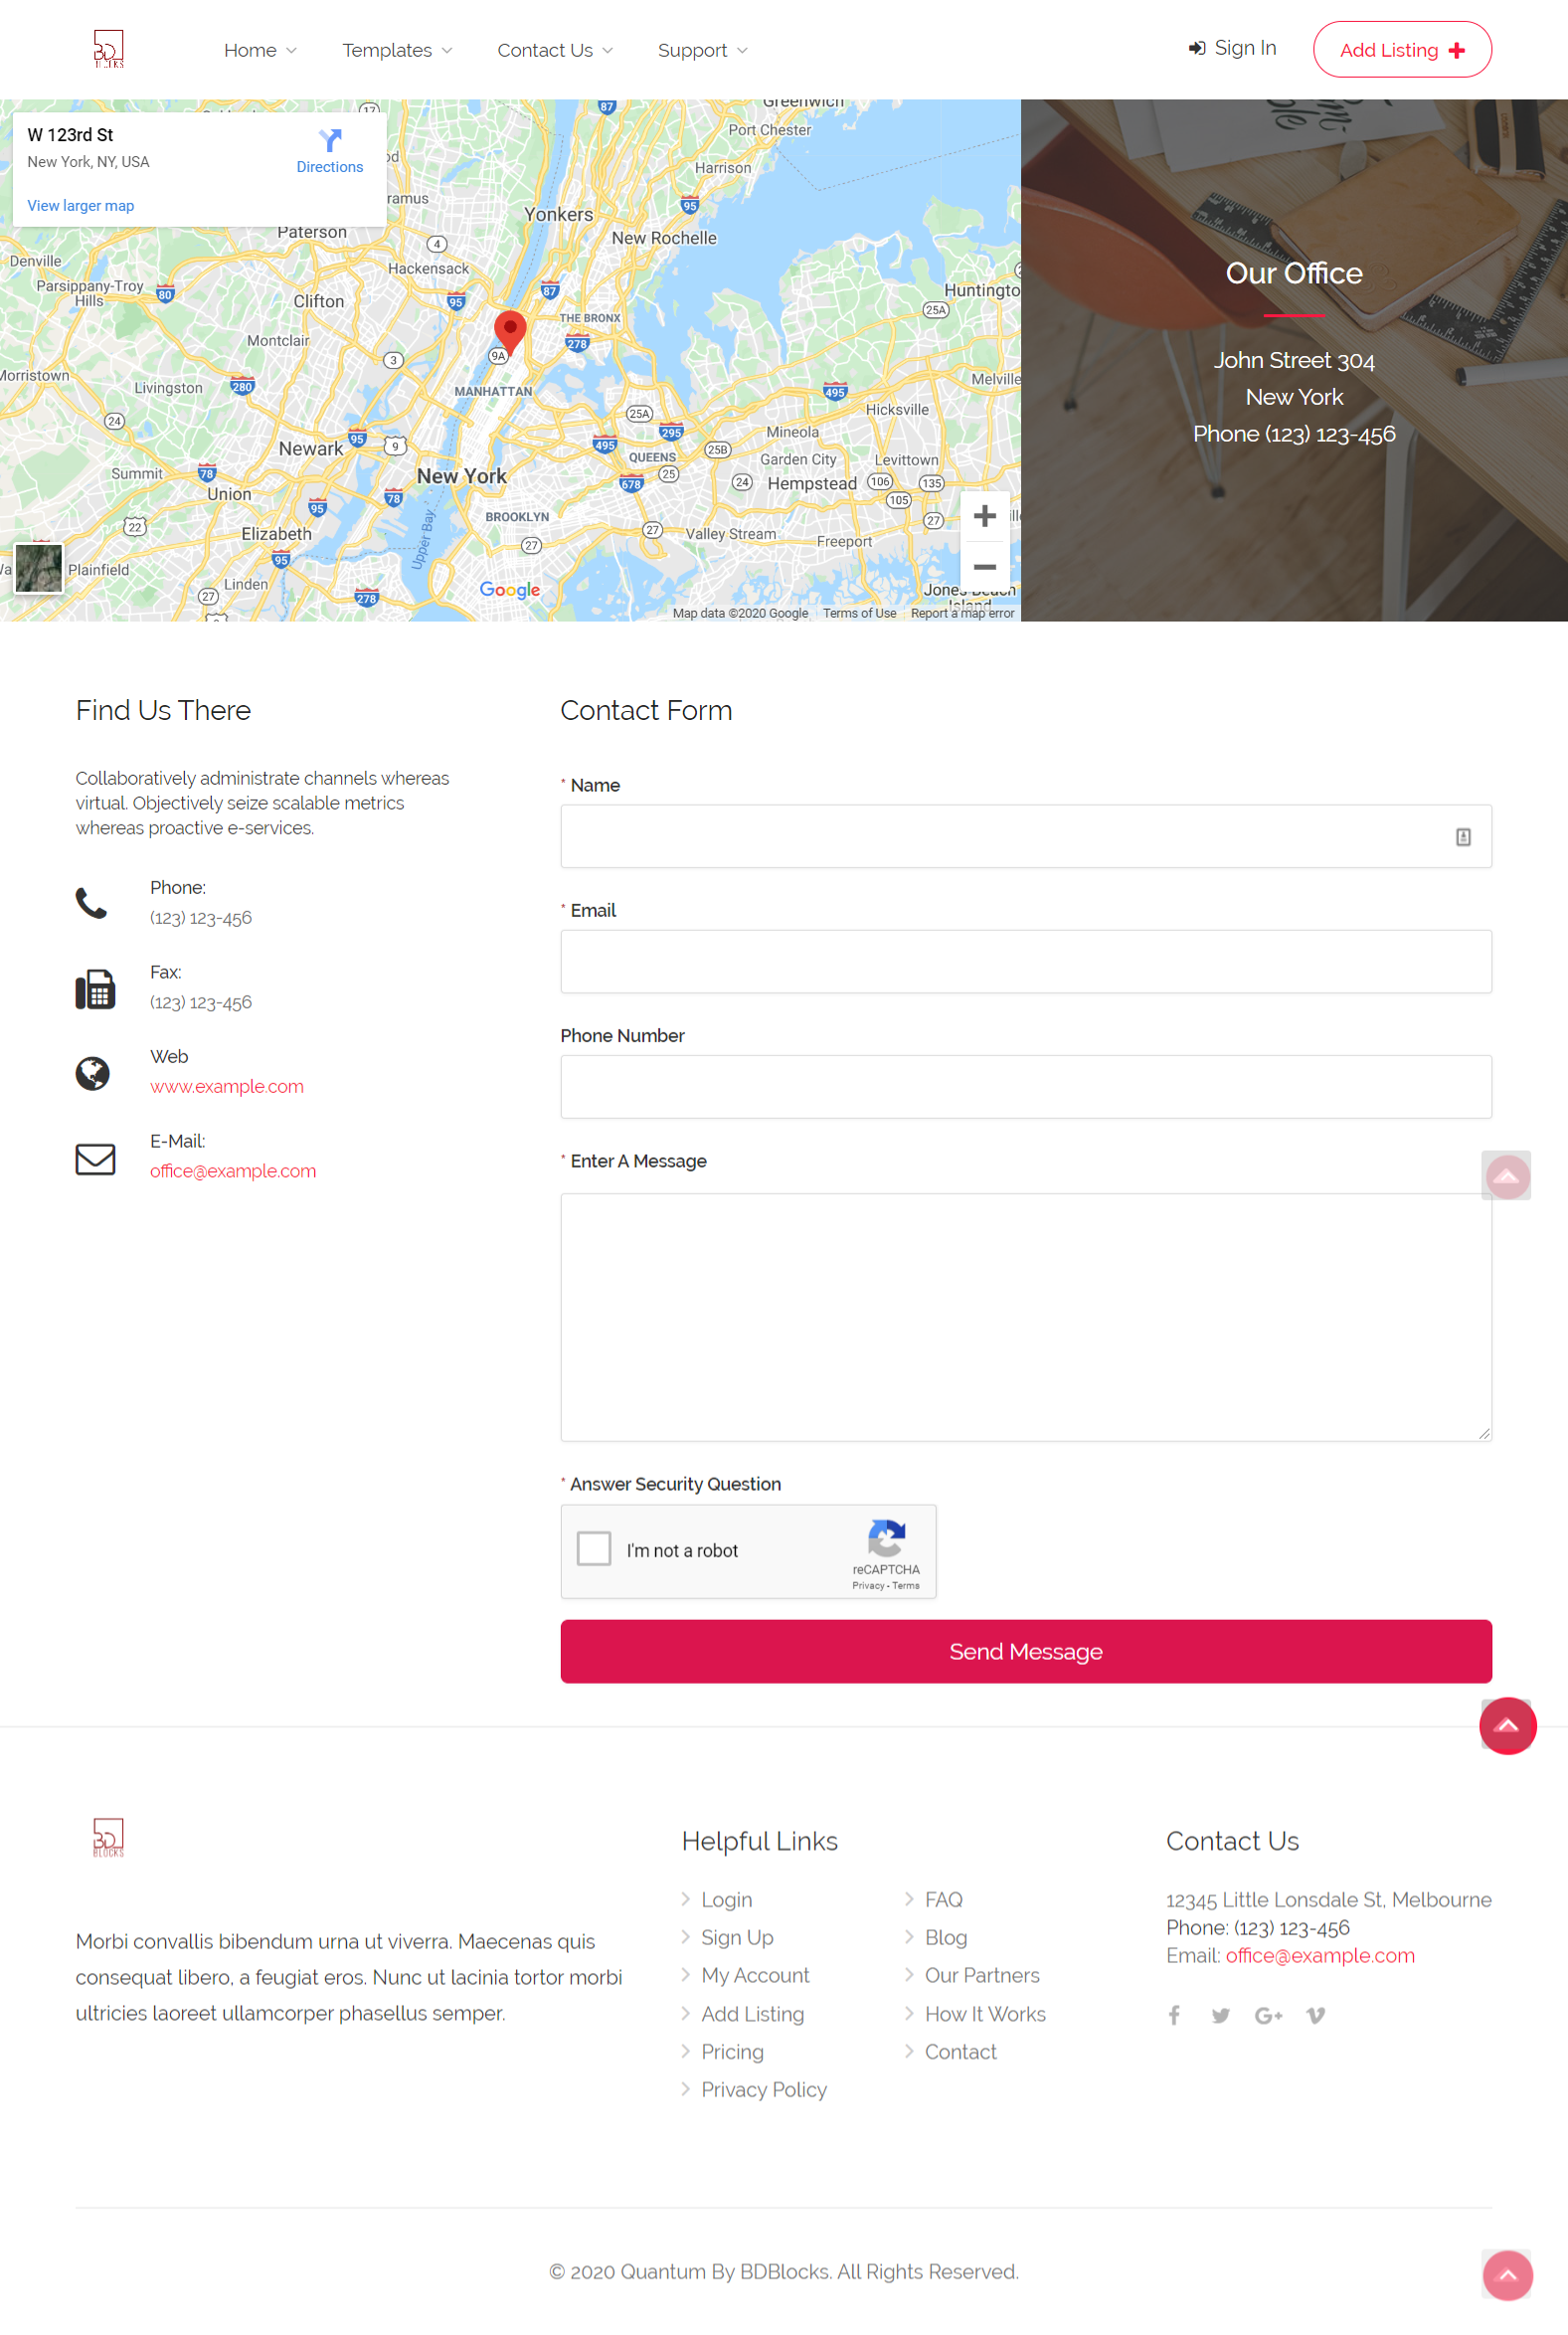
Task: Click faded scroll-up button near message field
Action: [x=1506, y=1175]
